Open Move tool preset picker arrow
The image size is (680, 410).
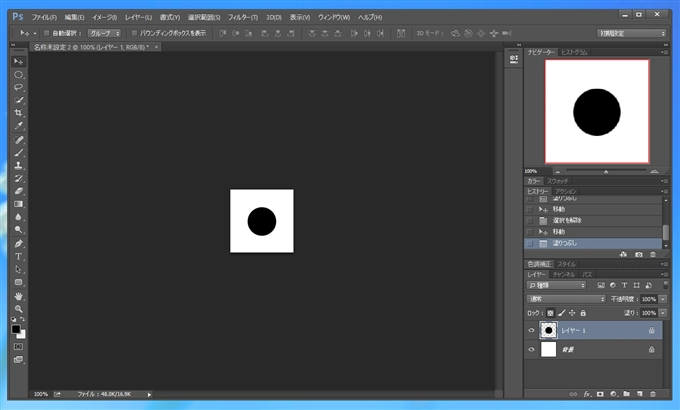click(35, 33)
